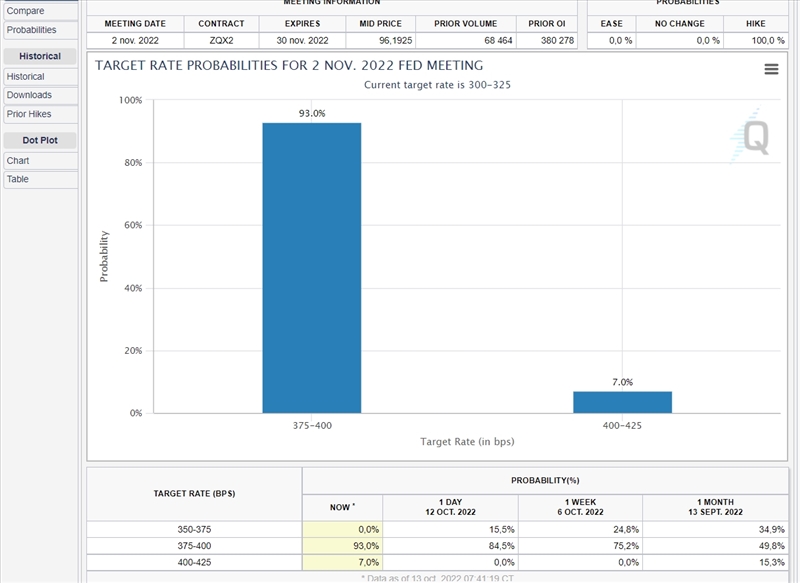Viewport: 800px width, 583px height.
Task: Open the Downloads sidebar item
Action: click(x=41, y=95)
